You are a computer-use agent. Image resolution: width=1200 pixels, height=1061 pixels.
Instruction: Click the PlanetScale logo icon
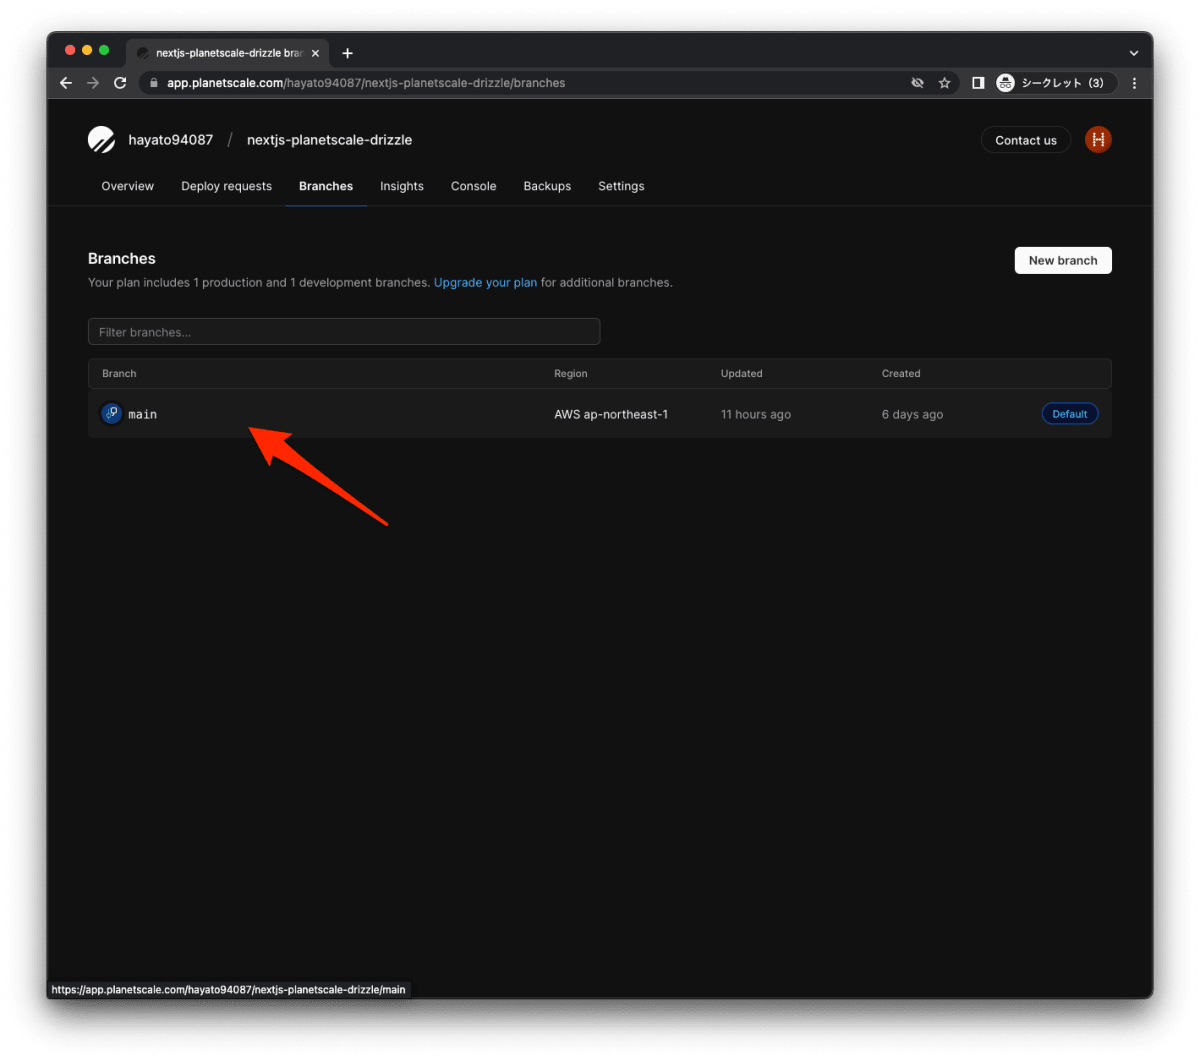(x=101, y=140)
